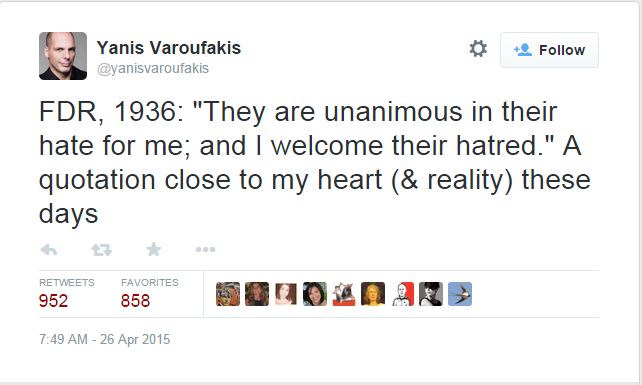Open avatar of dark-haired woman in teal
642x385 pixels.
[x=315, y=294]
